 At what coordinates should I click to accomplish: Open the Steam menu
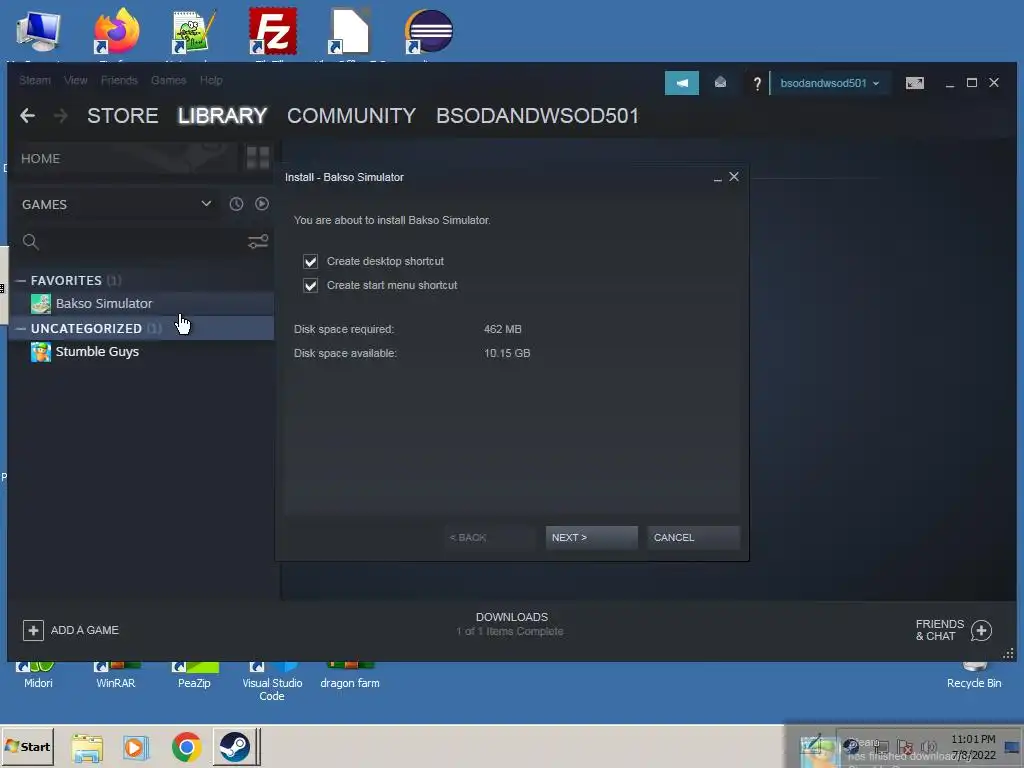click(35, 80)
